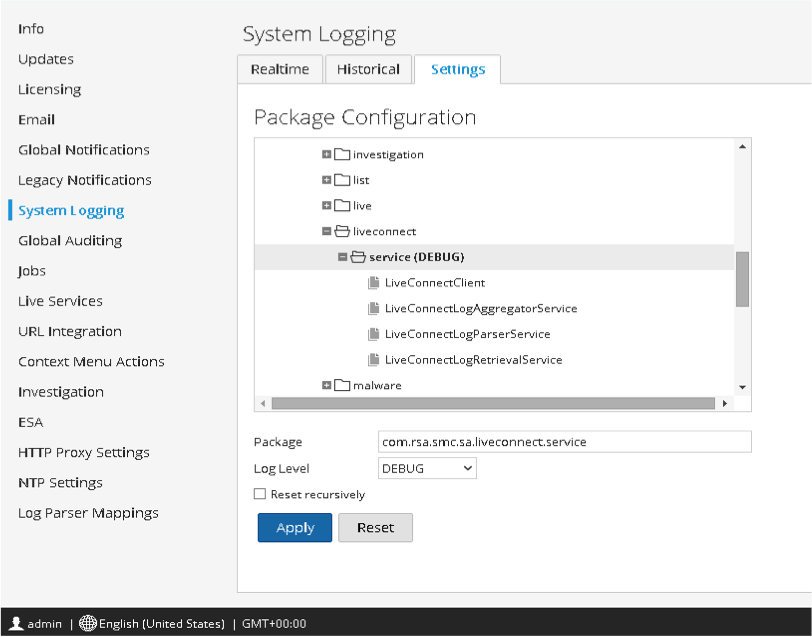Open Global Auditing in the sidebar
This screenshot has height=637, width=812.
[x=70, y=241]
